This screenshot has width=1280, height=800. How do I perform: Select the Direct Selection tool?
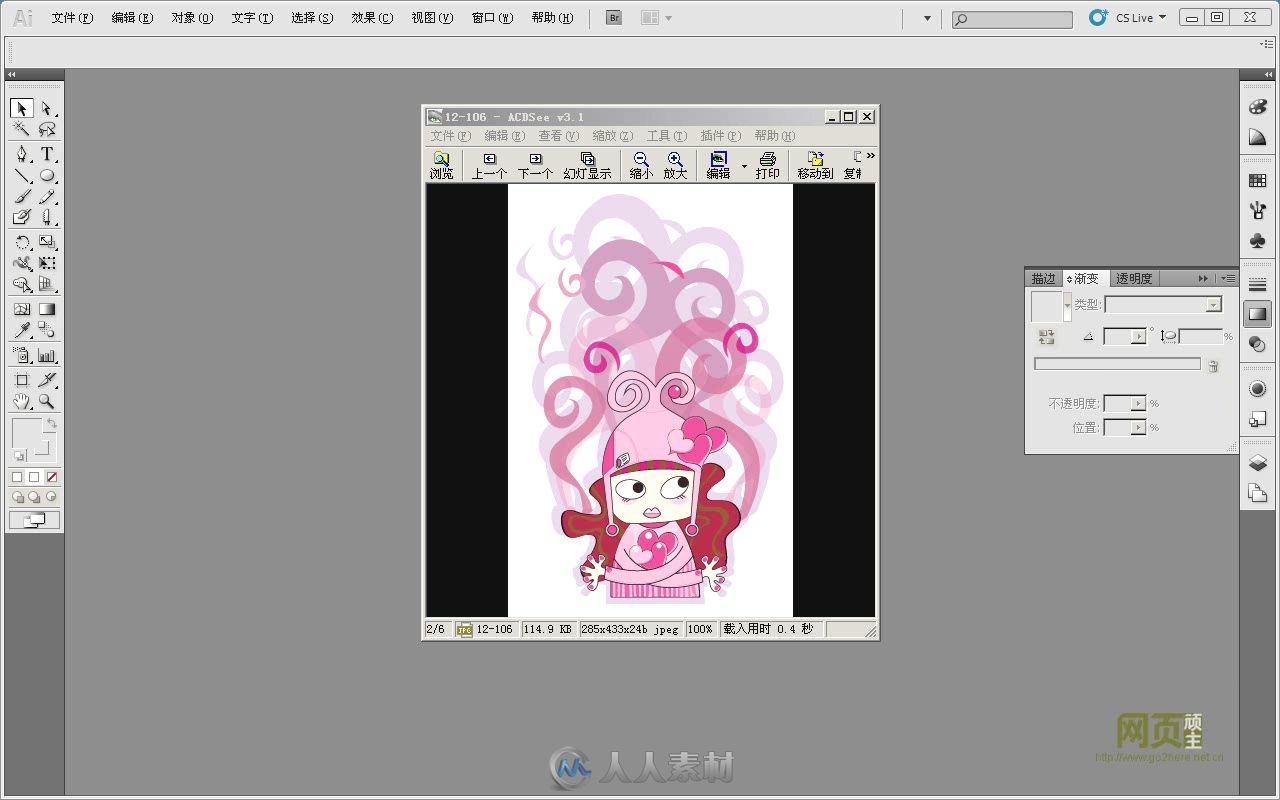(x=47, y=108)
